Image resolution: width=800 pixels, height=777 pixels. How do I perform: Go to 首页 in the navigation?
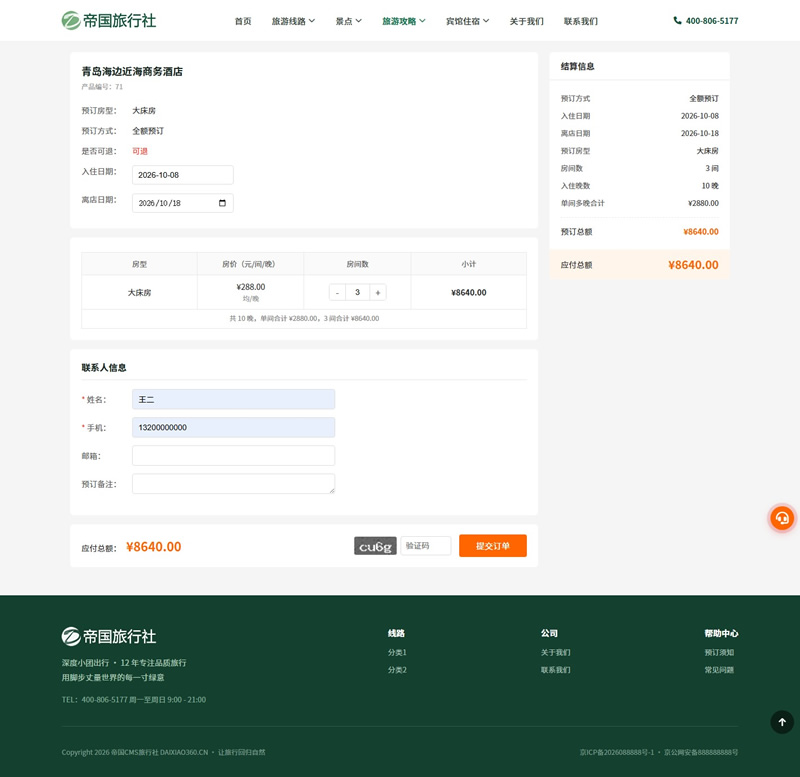pyautogui.click(x=243, y=21)
